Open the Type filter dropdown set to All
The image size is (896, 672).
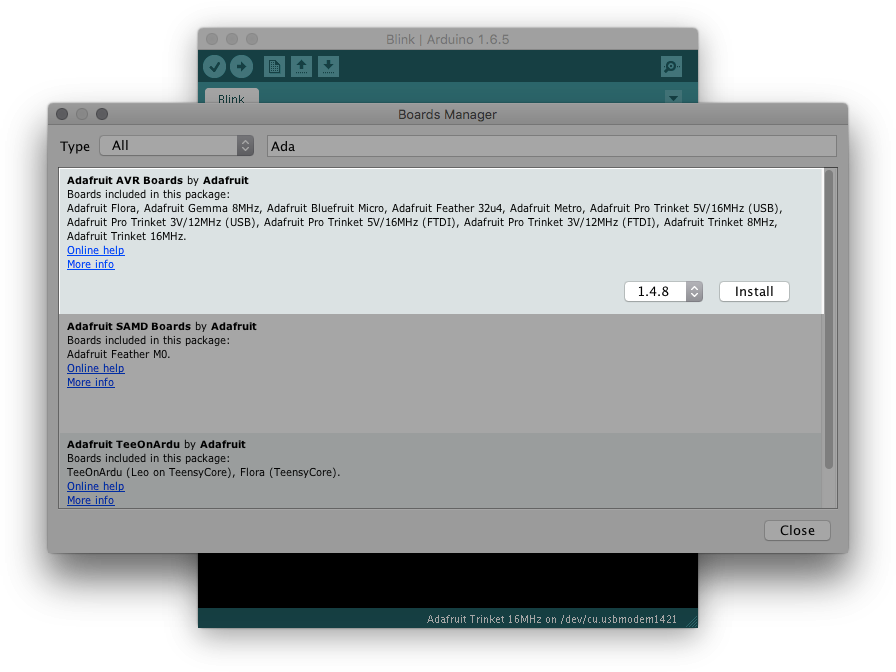tap(177, 146)
